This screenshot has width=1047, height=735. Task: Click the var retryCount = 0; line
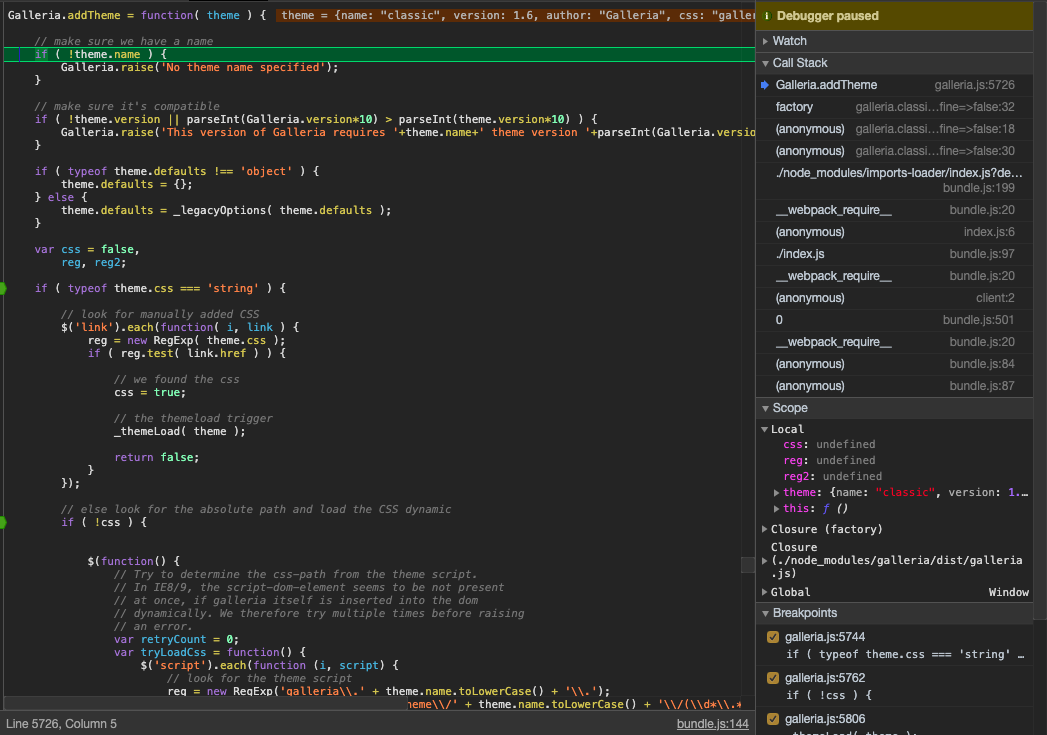coord(176,639)
